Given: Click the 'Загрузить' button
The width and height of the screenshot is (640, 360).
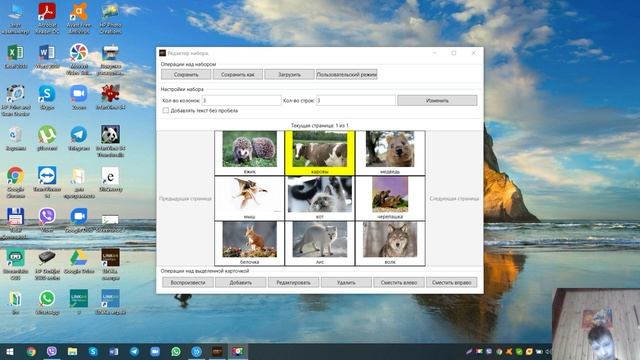Looking at the screenshot, I should [x=289, y=74].
